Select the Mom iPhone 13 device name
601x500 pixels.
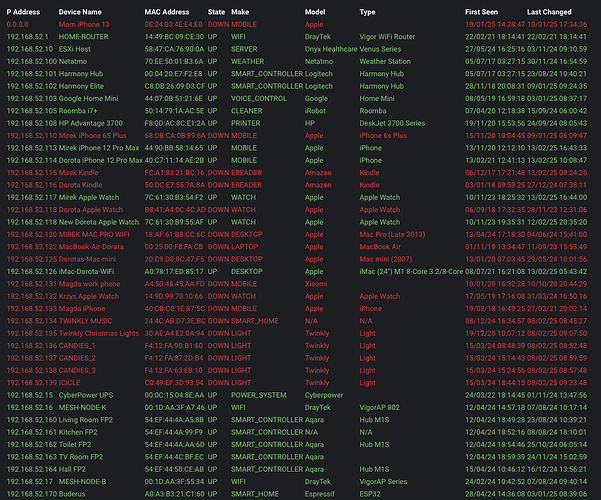pyautogui.click(x=84, y=24)
